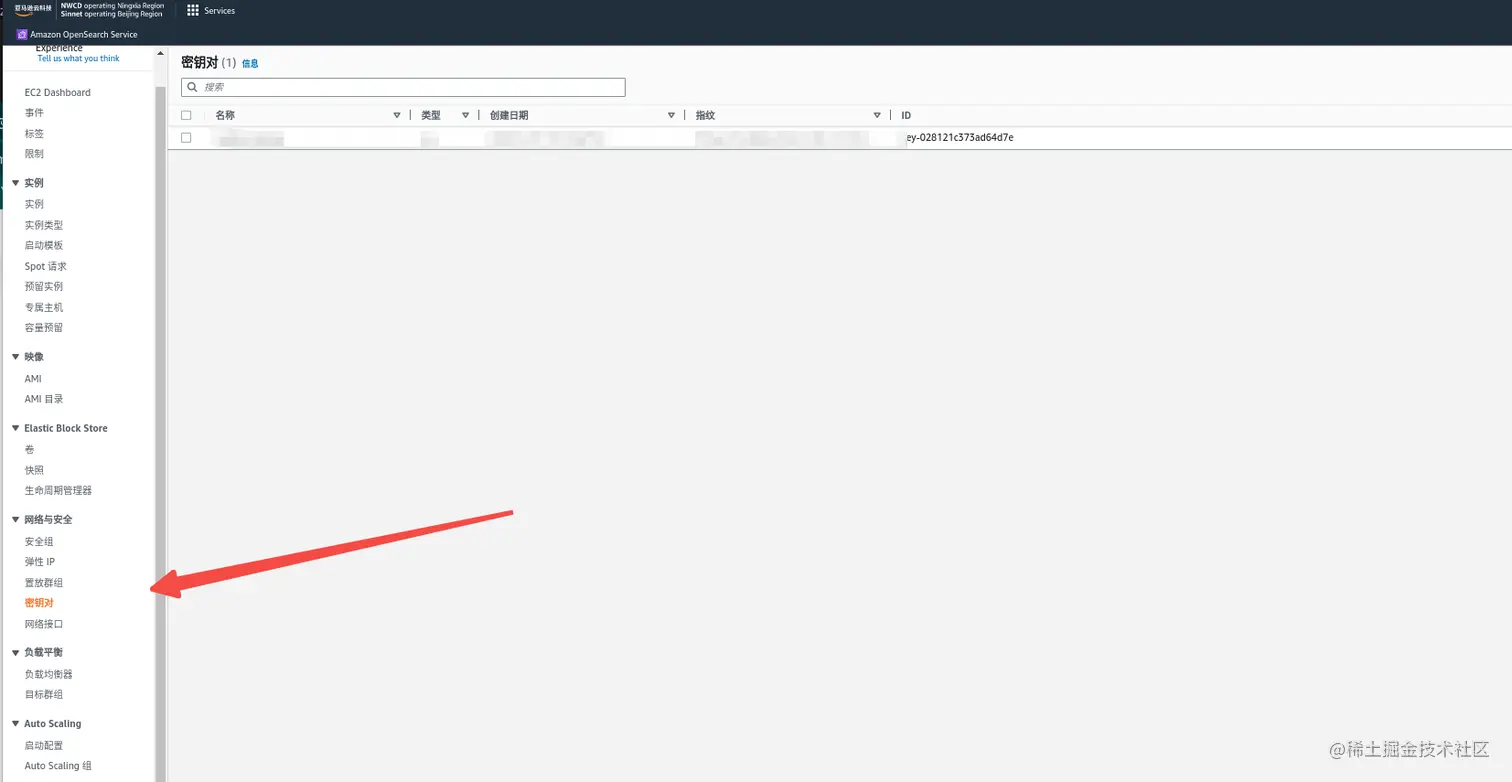Sort by the 名称 column arrow
The image size is (1512, 782).
pyautogui.click(x=397, y=116)
